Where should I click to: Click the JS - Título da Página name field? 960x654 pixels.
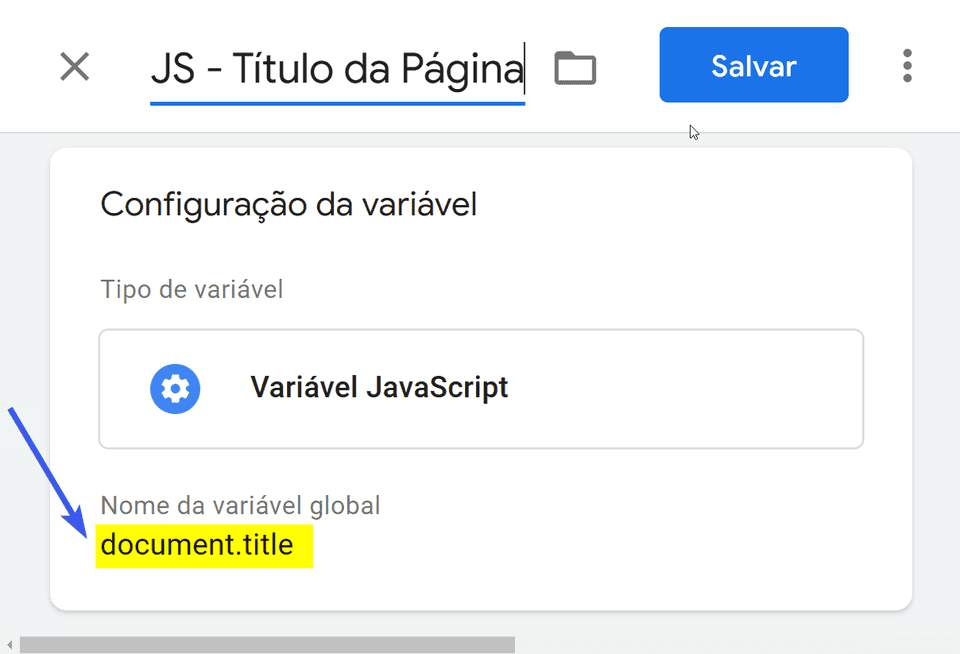click(x=338, y=66)
